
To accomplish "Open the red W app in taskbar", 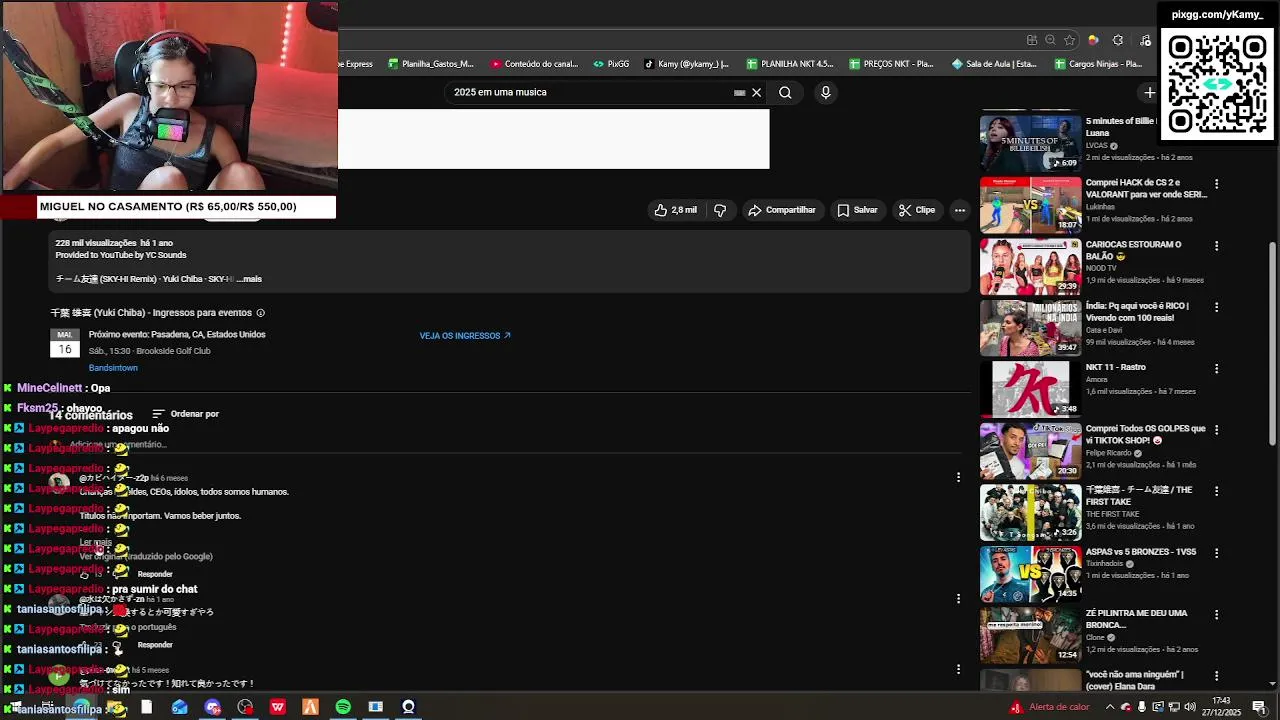I will tap(277, 707).
